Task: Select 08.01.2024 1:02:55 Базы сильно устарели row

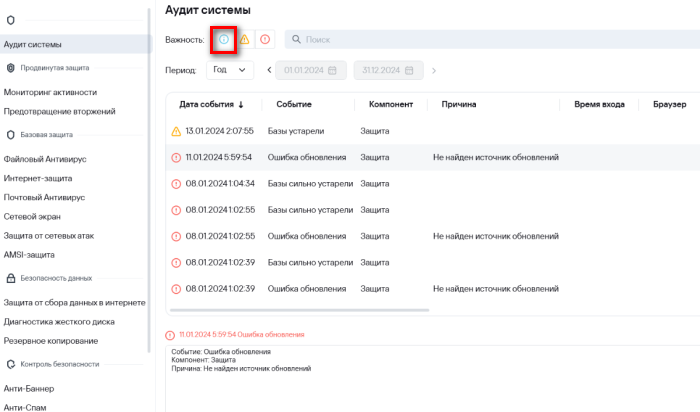Action: tap(433, 210)
